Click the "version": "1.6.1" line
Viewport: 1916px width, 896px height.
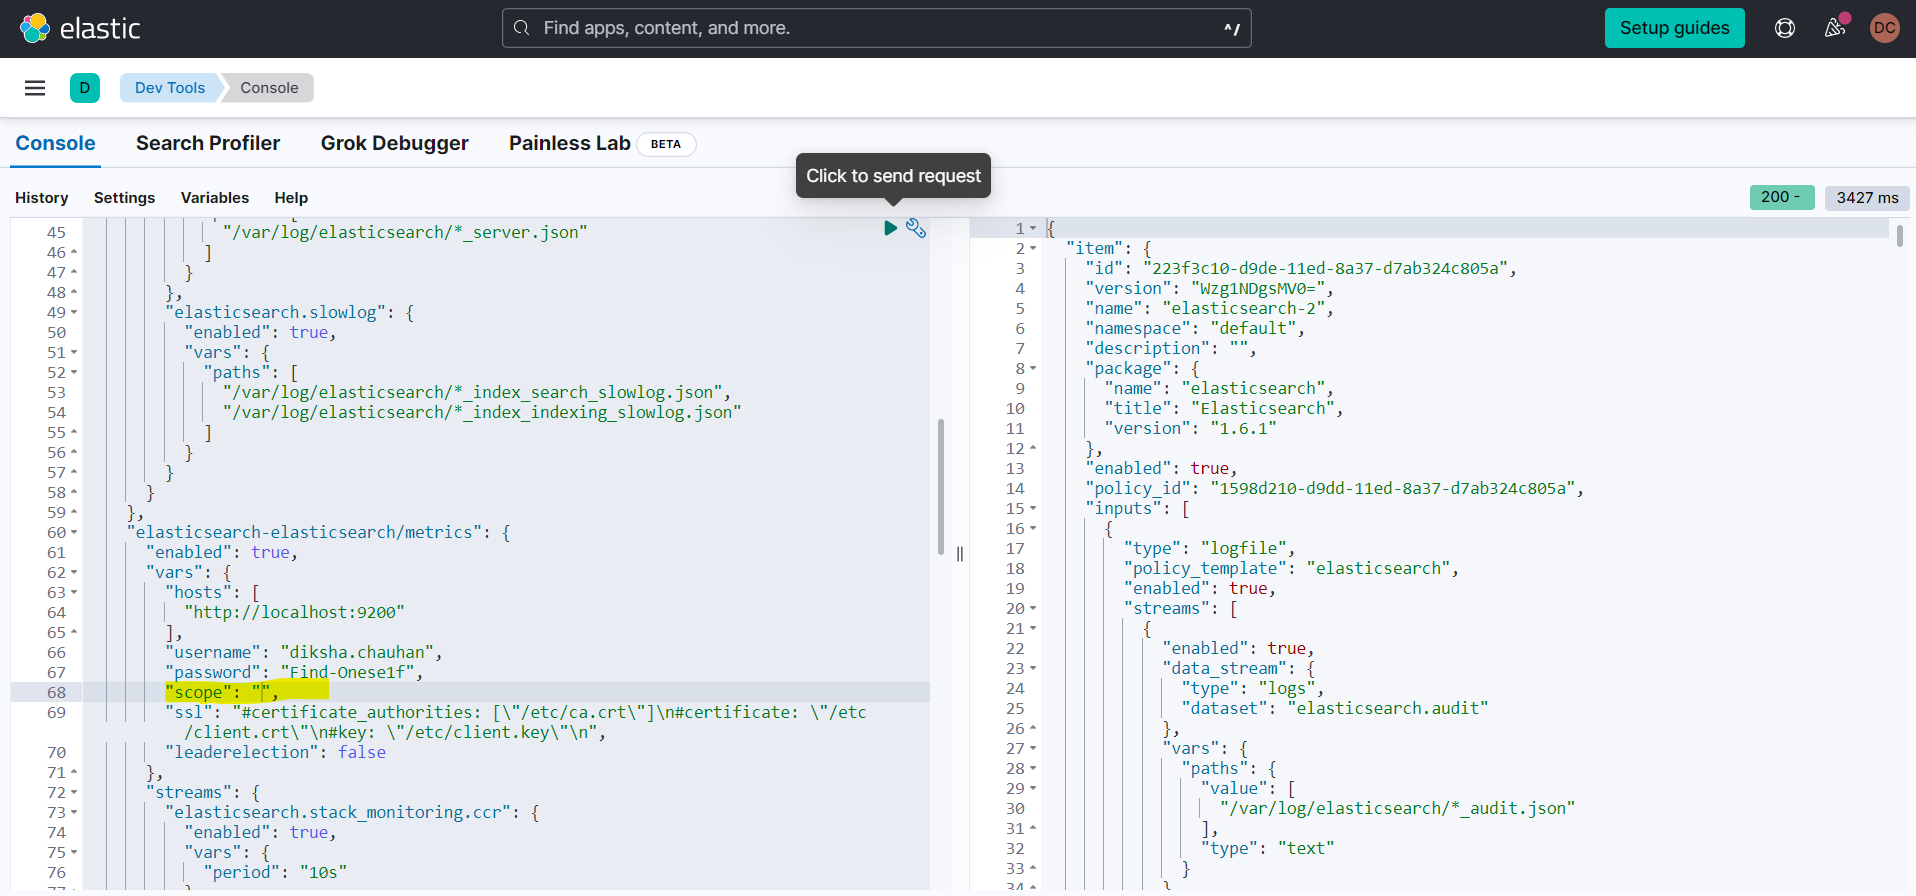pos(1190,428)
